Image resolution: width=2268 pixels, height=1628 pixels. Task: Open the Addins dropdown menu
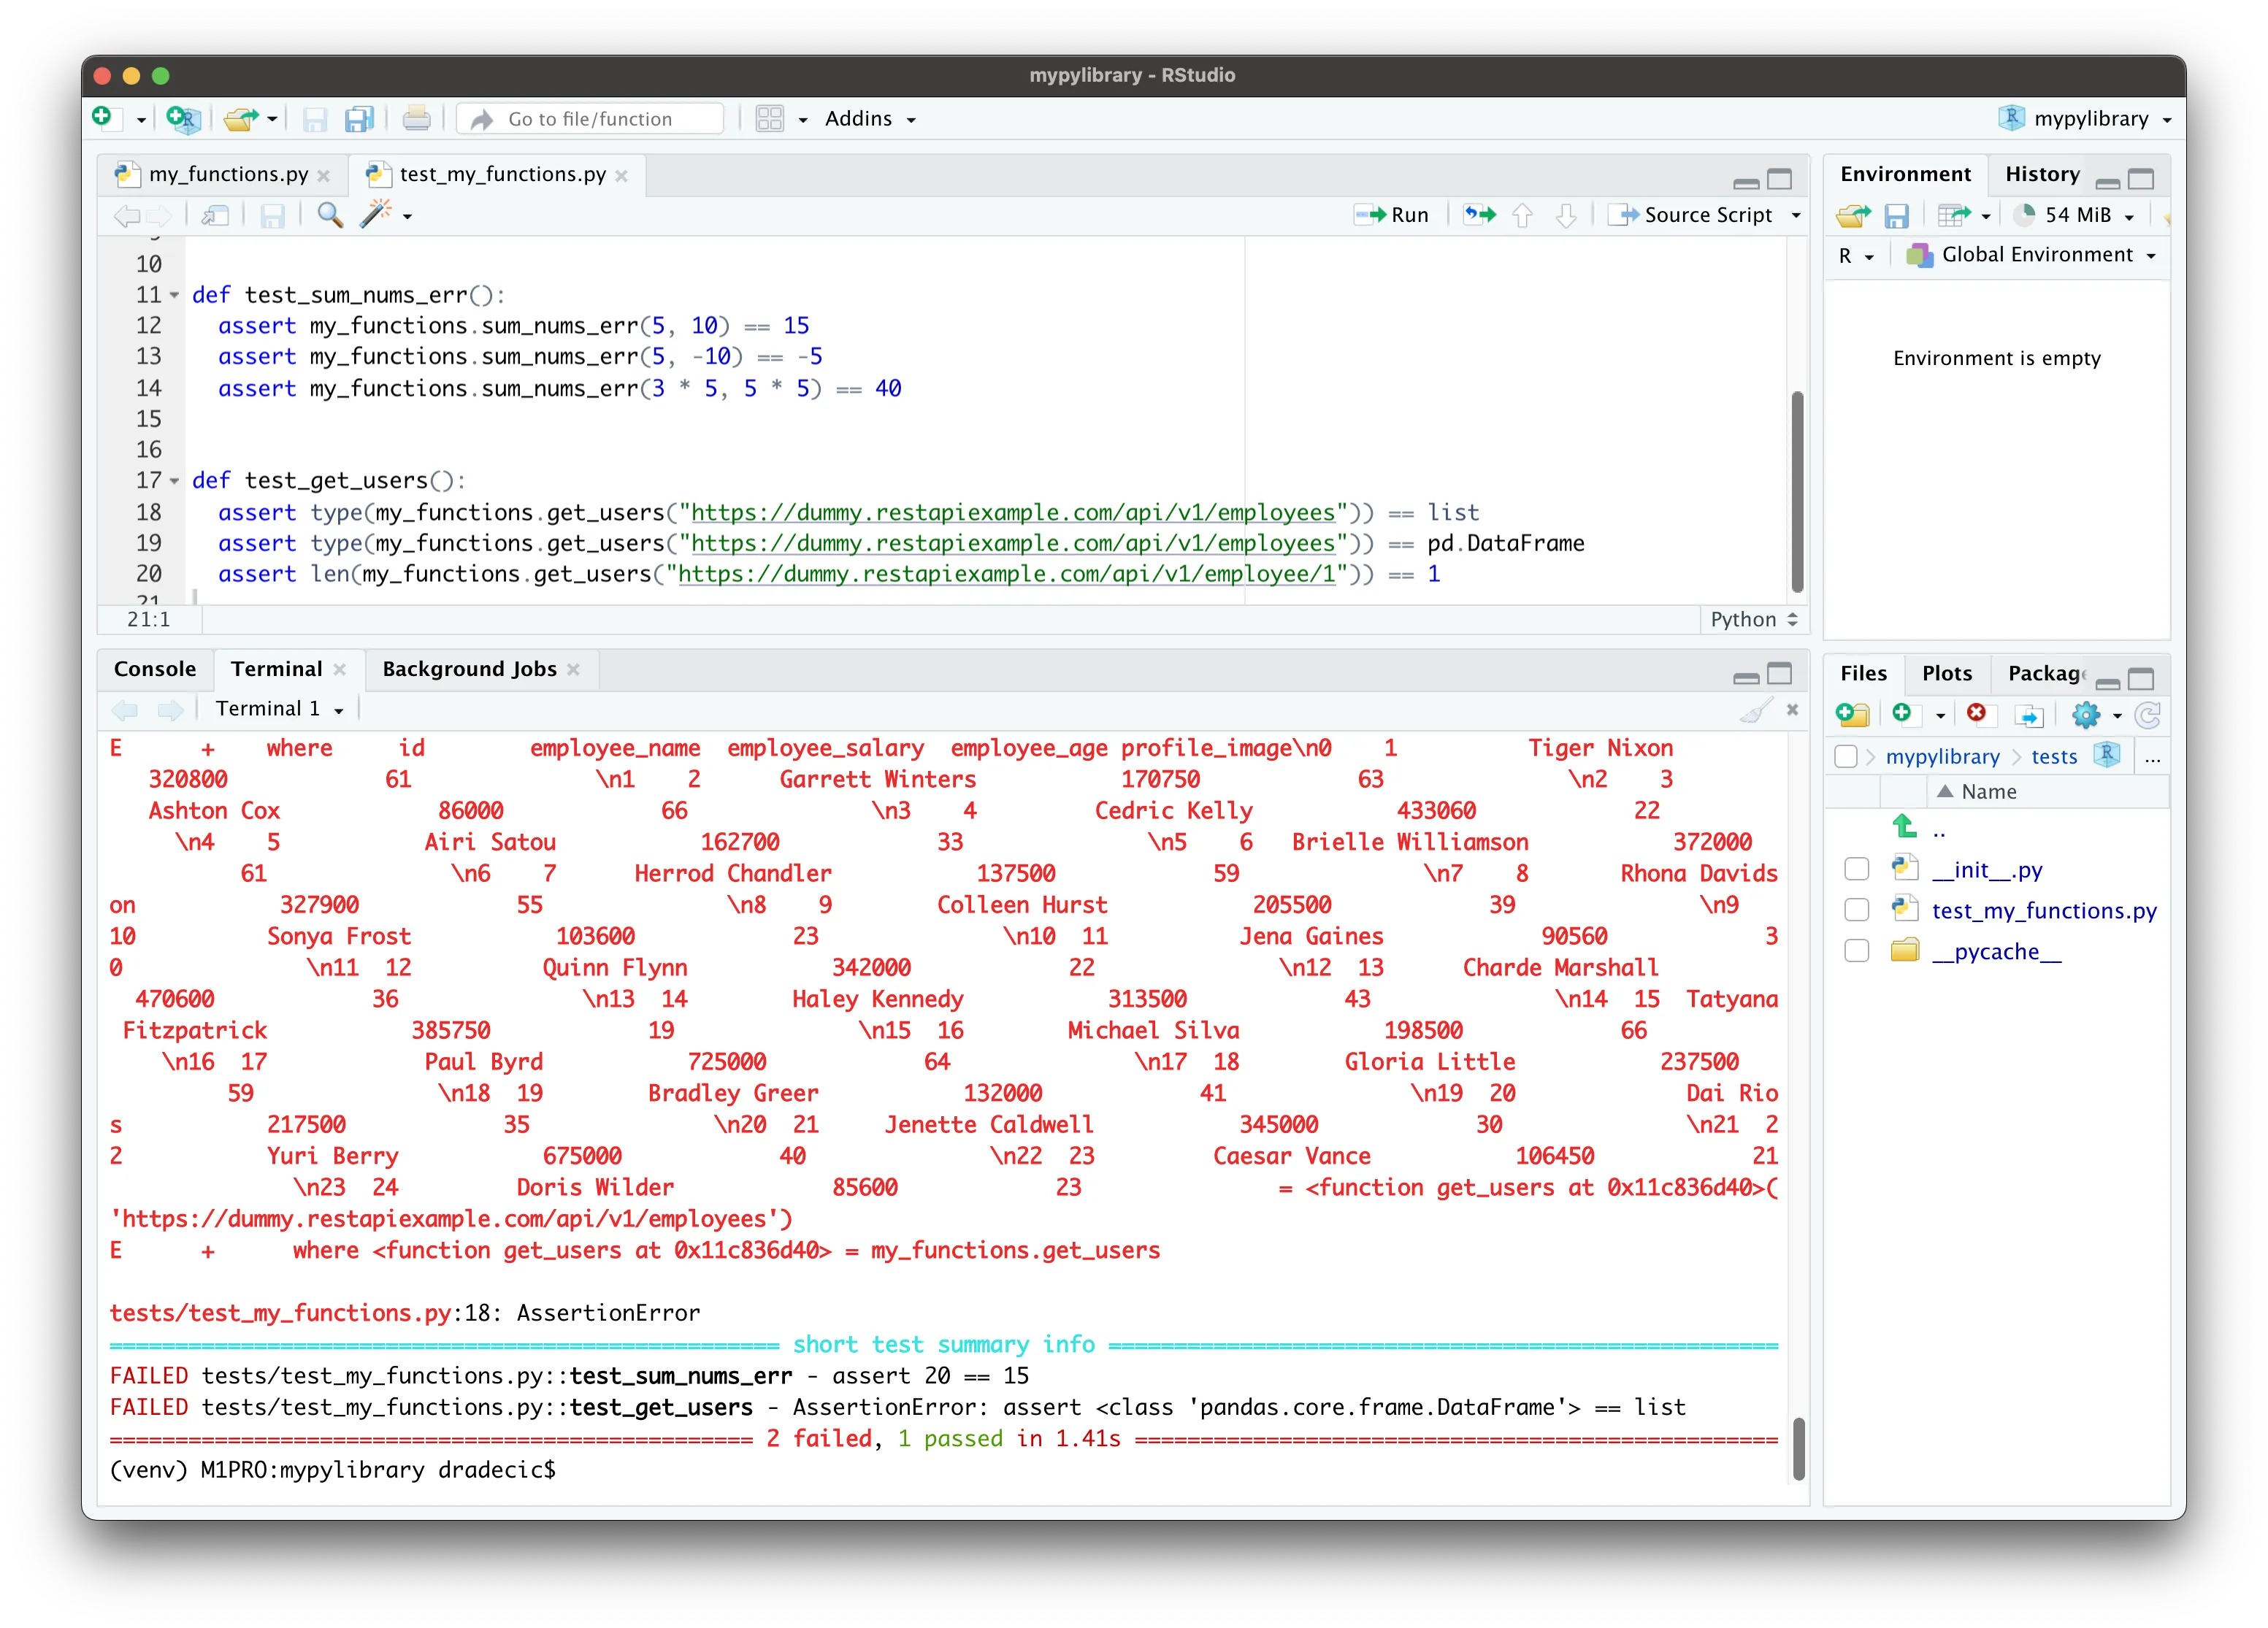click(870, 119)
